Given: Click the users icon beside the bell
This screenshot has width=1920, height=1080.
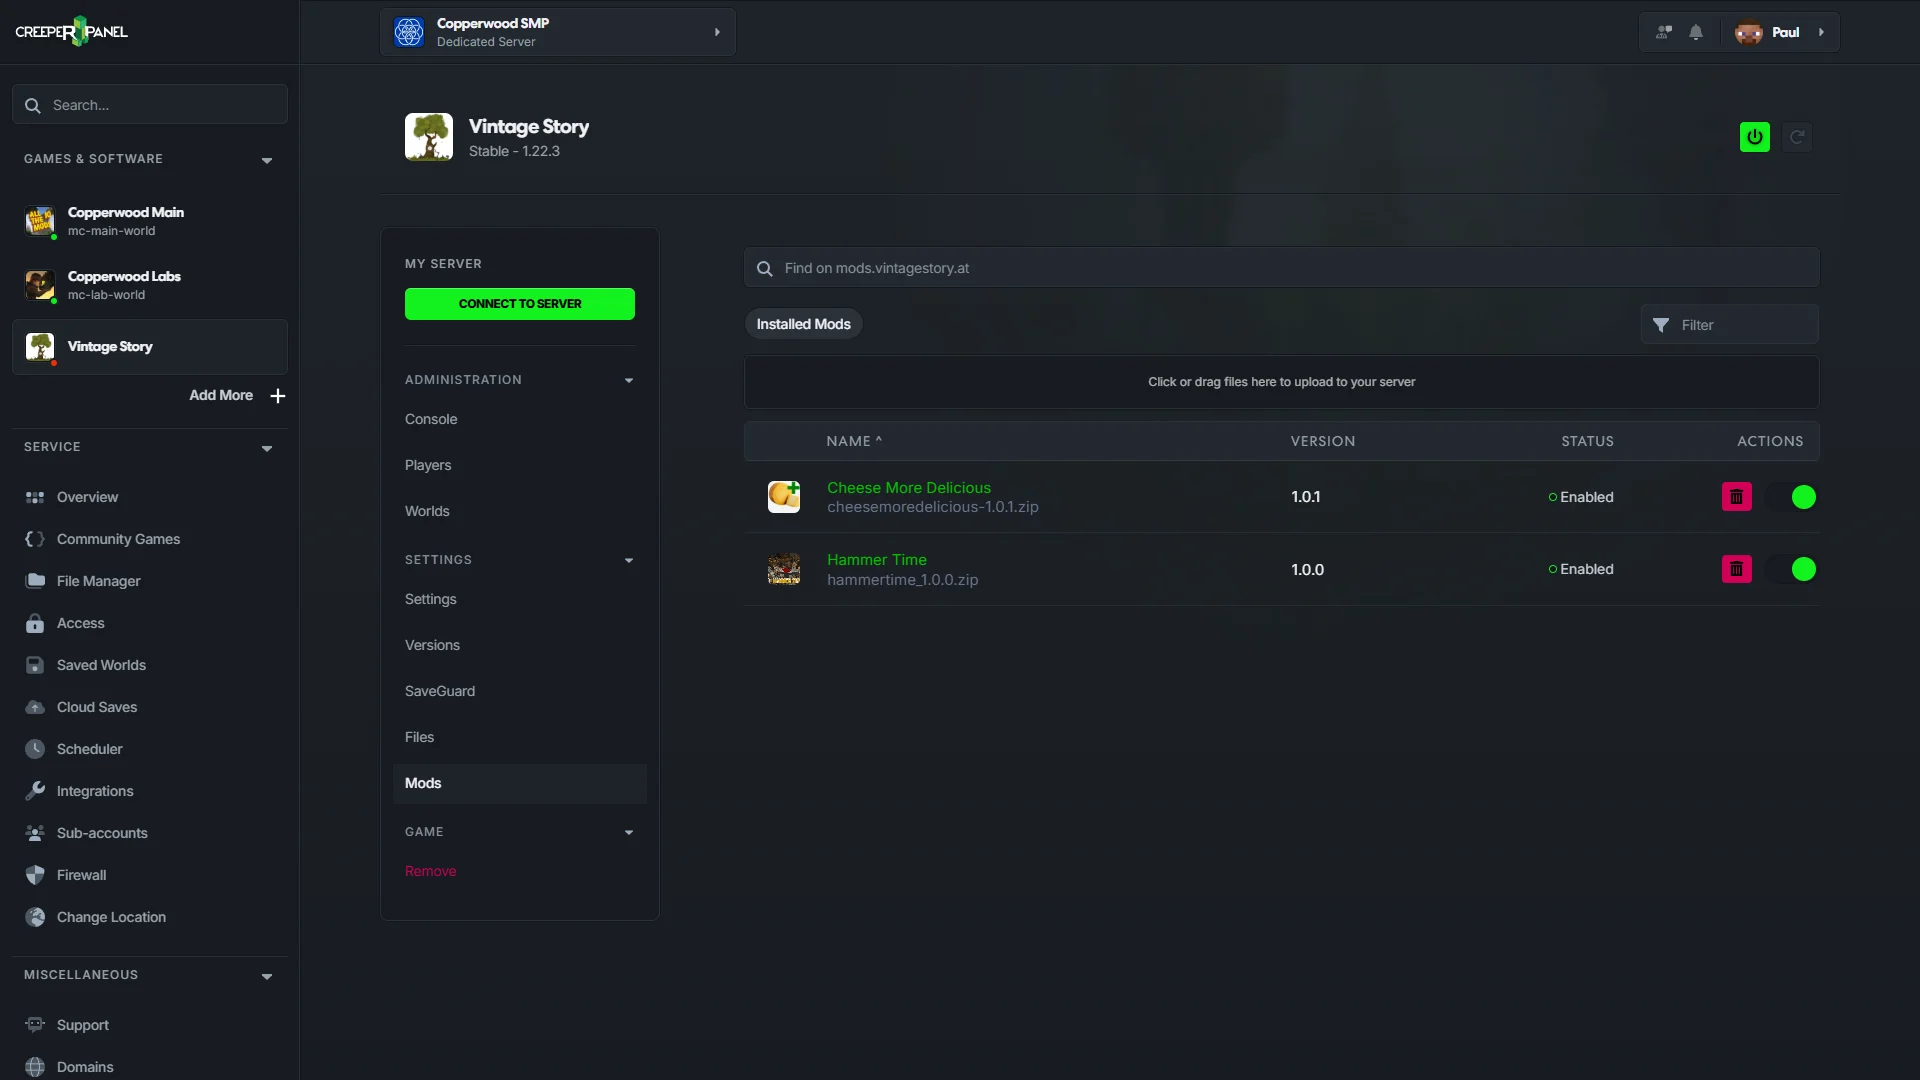Looking at the screenshot, I should pos(1664,32).
